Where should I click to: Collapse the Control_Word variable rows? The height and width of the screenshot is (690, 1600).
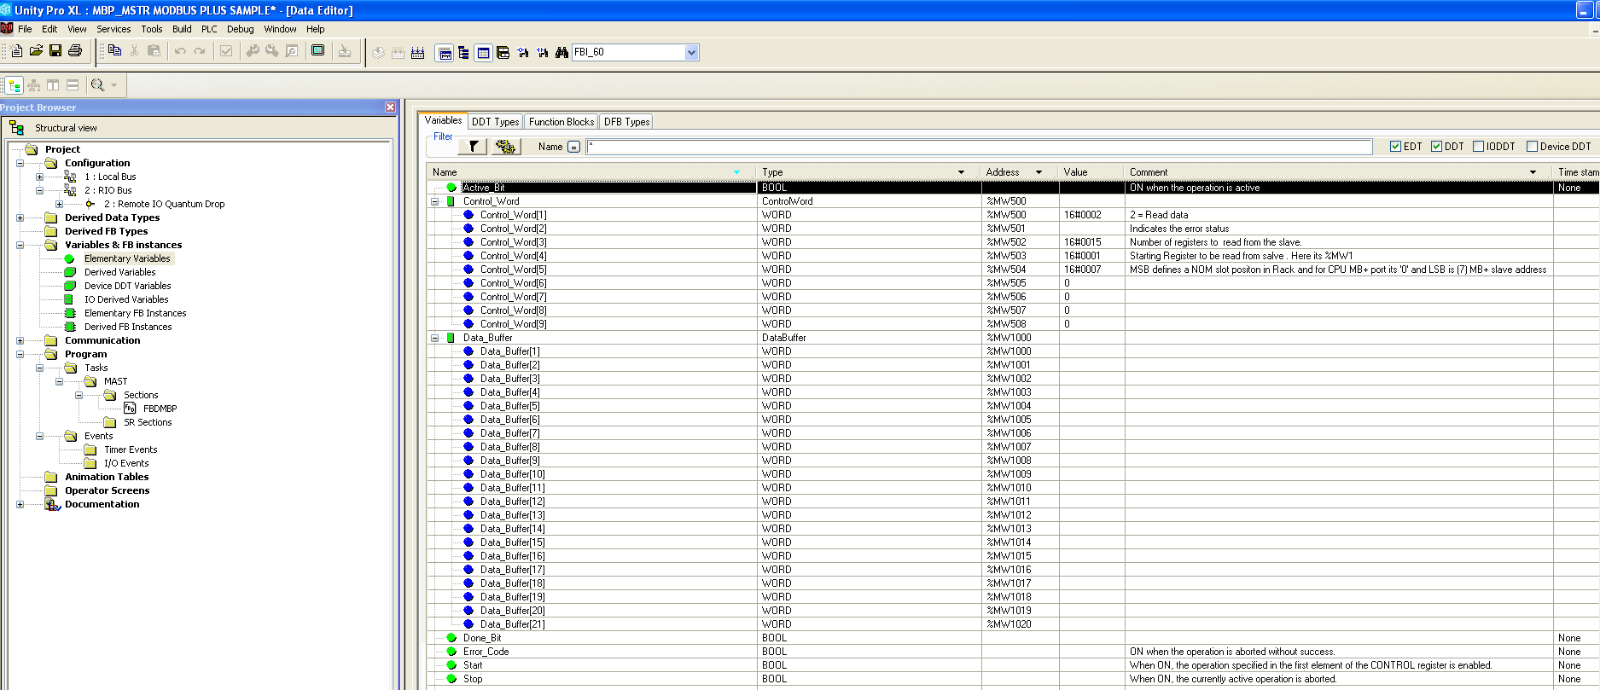click(435, 201)
